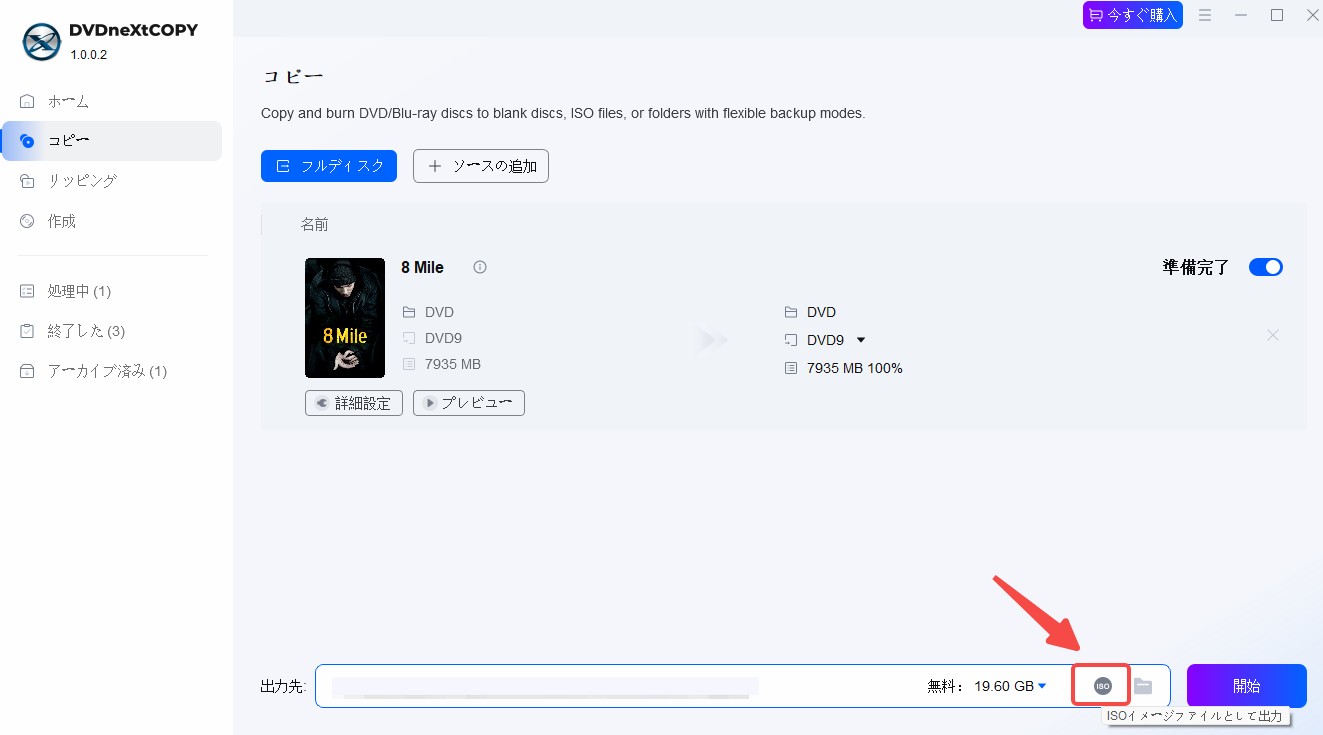Maximize the DVDneXtCOPY window
1323x735 pixels.
[1277, 15]
